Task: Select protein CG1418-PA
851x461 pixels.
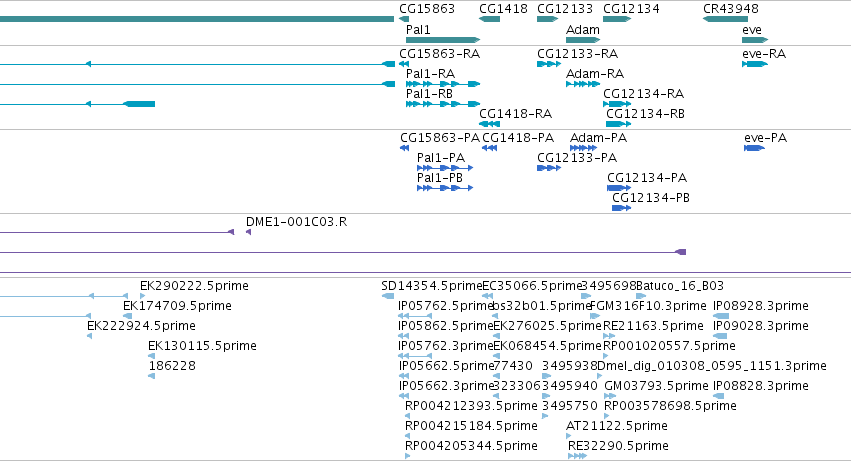Action: point(518,138)
